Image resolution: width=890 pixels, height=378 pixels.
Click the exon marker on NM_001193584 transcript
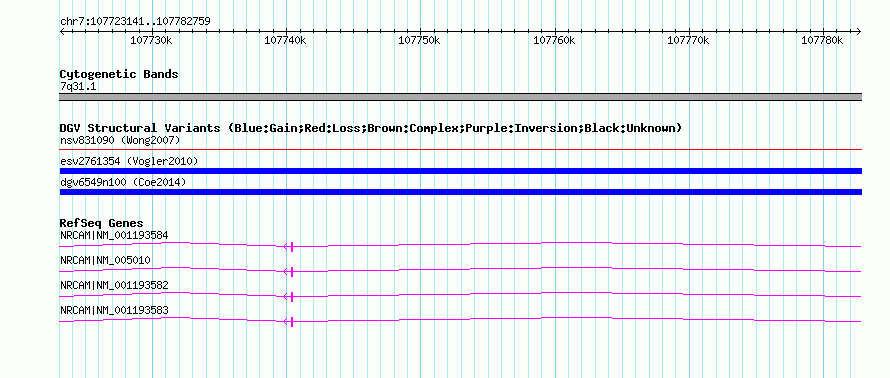(291, 246)
